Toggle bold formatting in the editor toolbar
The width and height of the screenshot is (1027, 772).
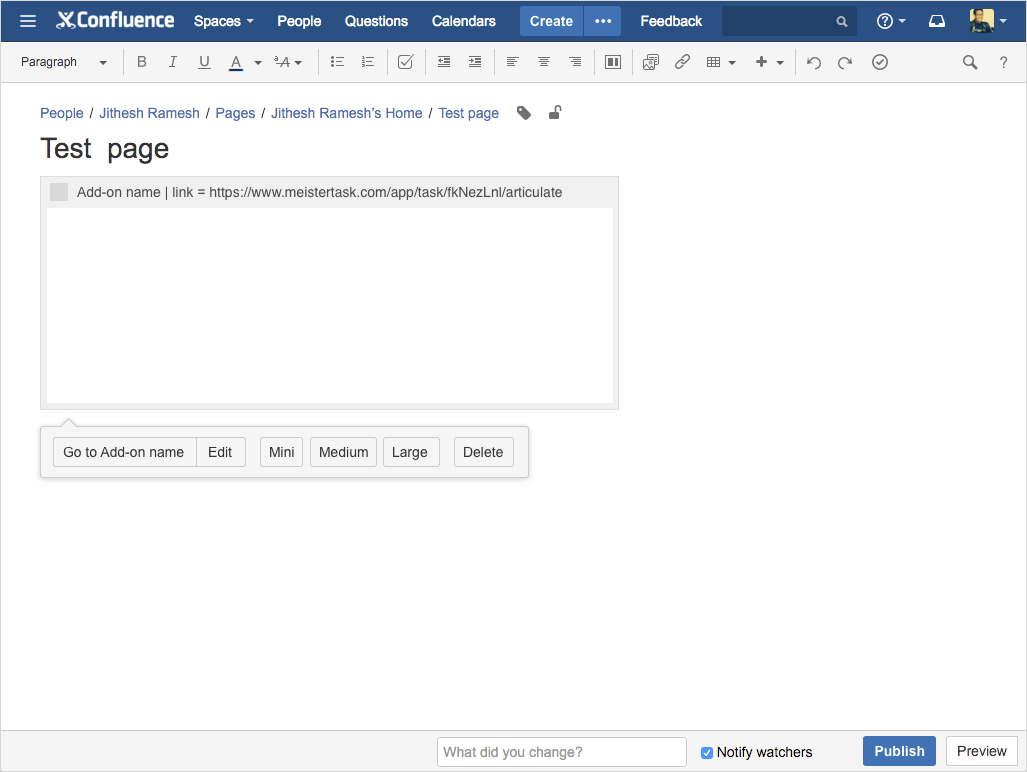point(141,62)
